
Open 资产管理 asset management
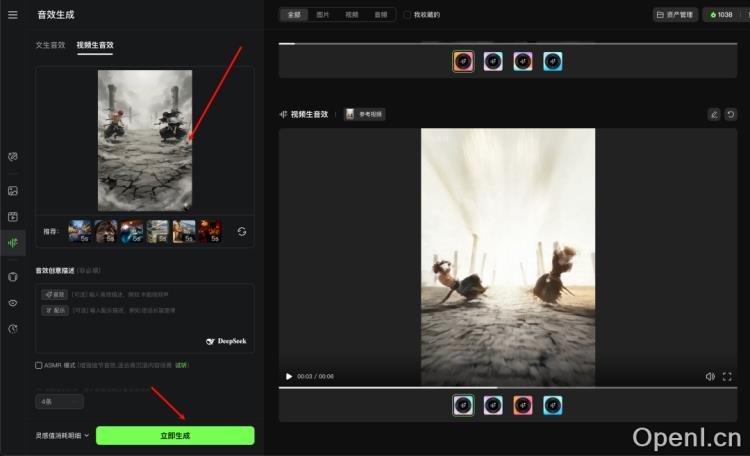(675, 15)
